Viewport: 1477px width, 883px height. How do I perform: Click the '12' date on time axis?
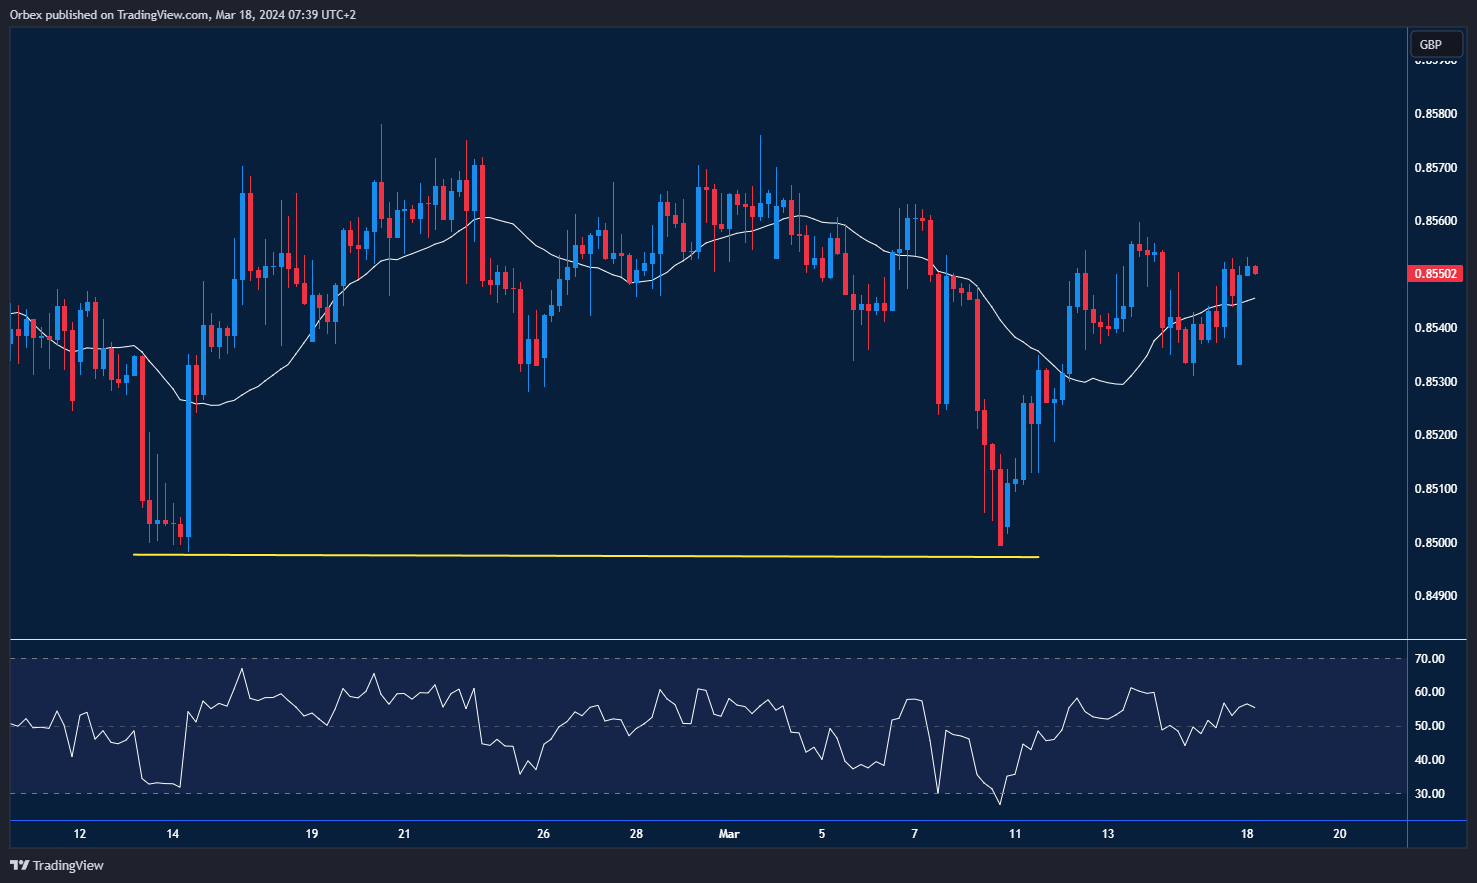click(x=80, y=834)
